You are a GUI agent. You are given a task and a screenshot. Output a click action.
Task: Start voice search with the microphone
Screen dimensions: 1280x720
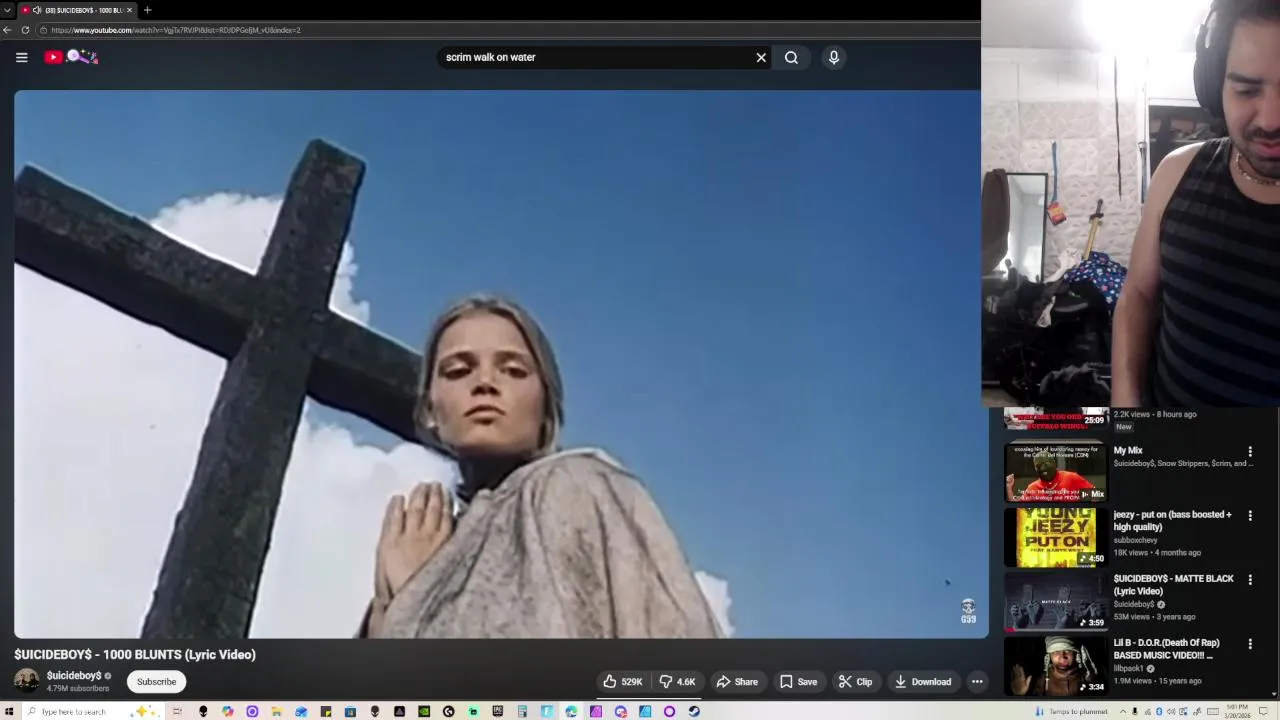pos(833,57)
